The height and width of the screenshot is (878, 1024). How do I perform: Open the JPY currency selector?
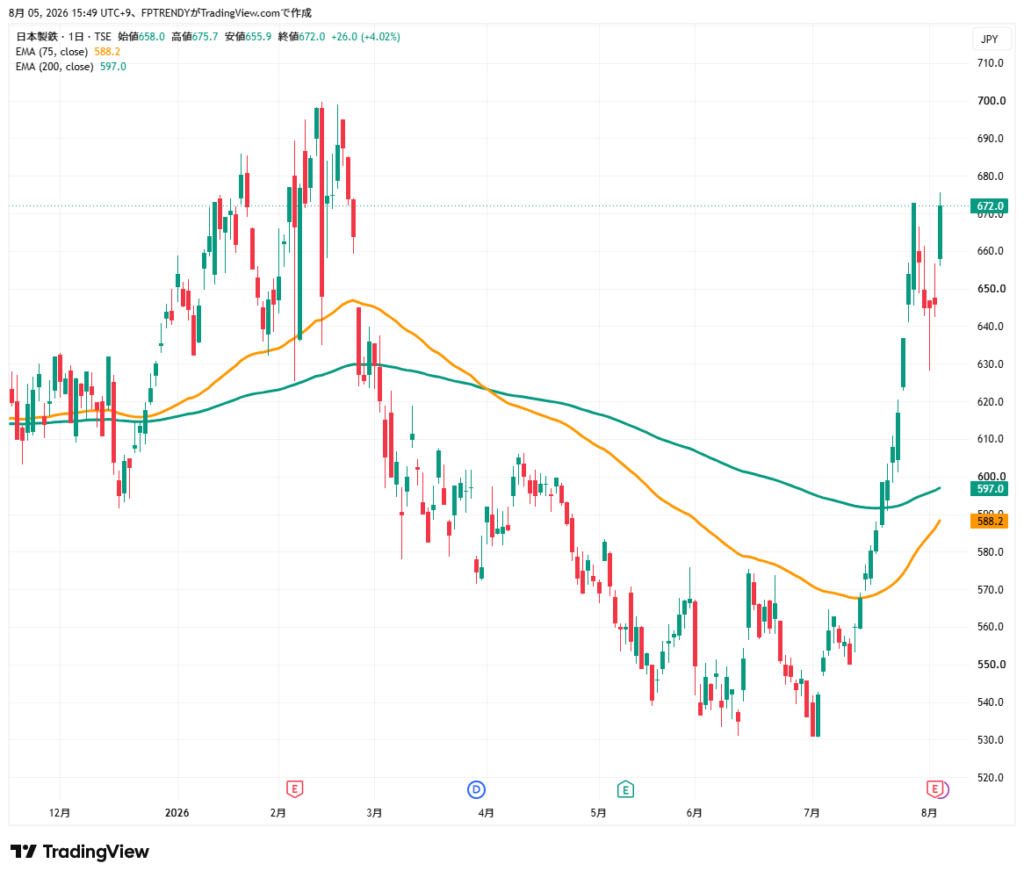click(989, 39)
